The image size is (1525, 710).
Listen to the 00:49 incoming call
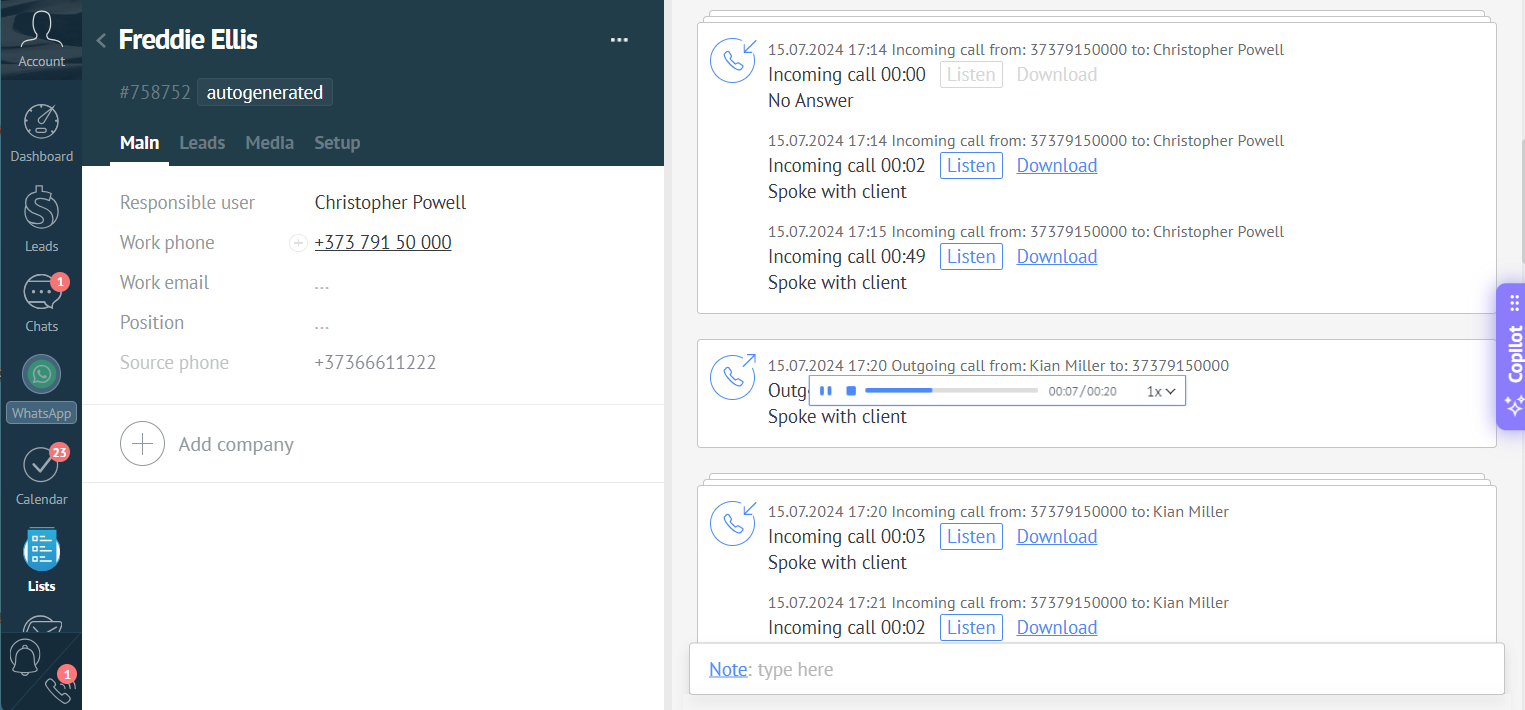(971, 257)
